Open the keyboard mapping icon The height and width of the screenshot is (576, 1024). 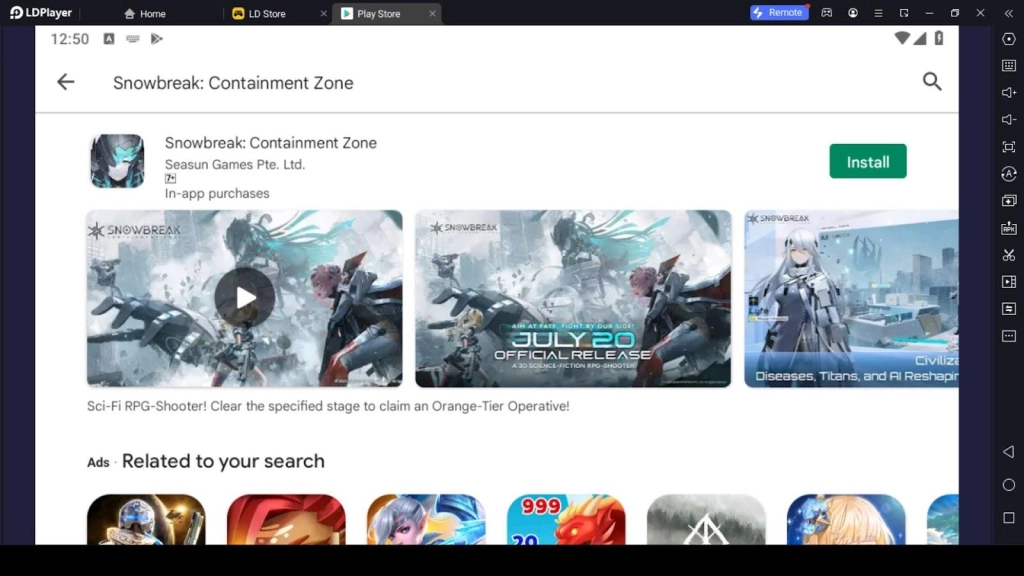coord(1008,65)
